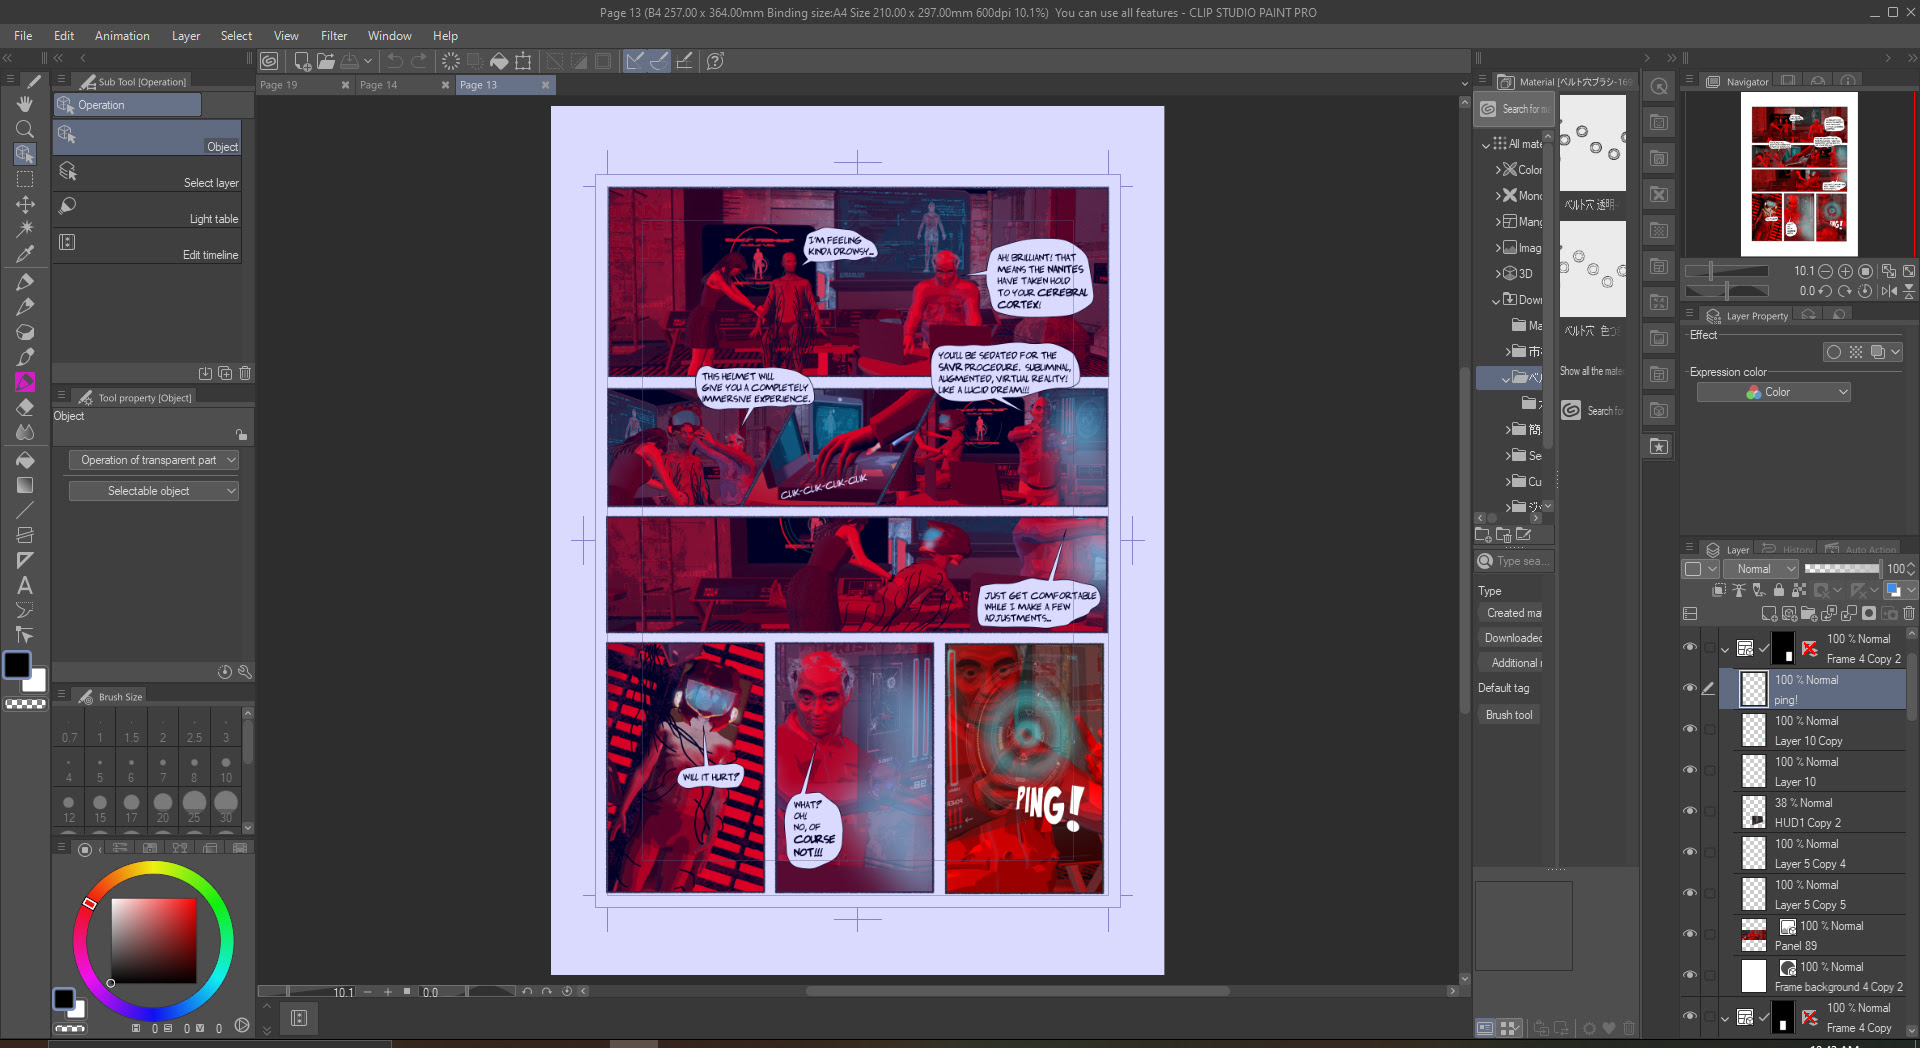Hide the Layer 5 Copy 4 layer
The image size is (1920, 1048).
pos(1690,852)
